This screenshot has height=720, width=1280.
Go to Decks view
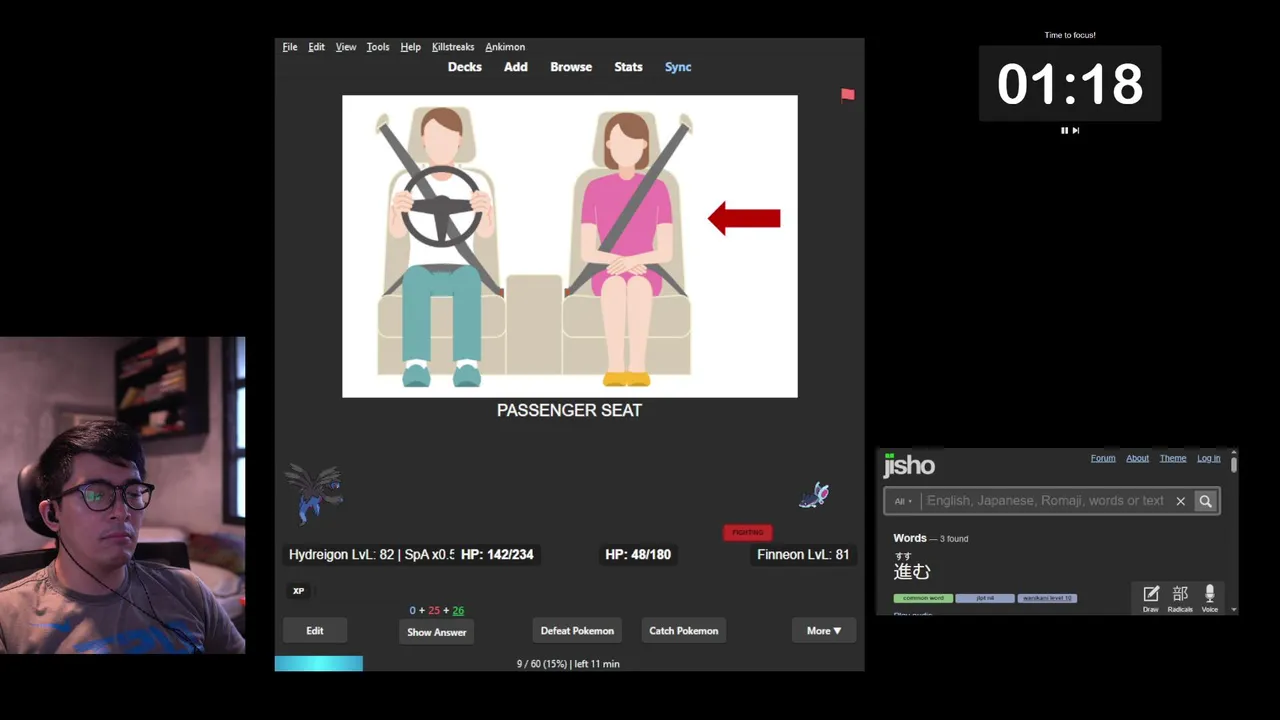point(465,67)
